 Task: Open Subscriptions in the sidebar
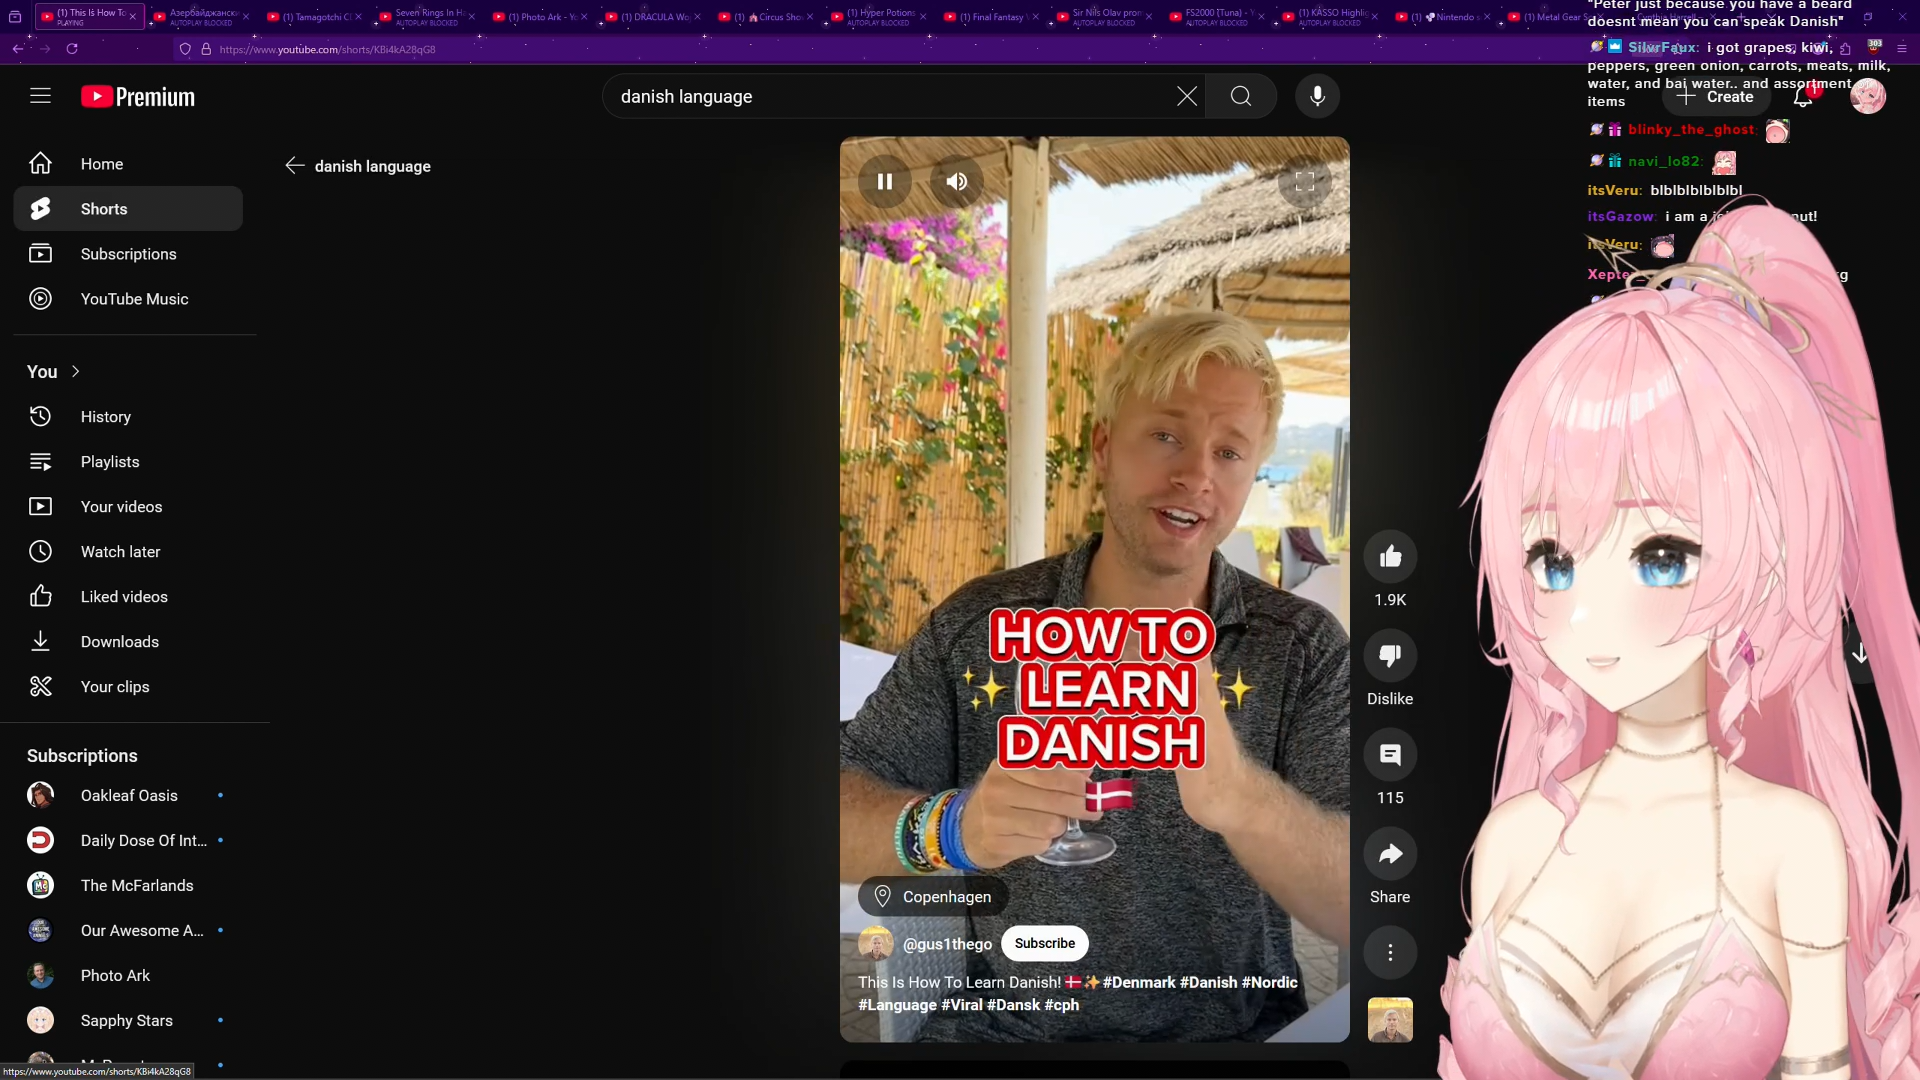coord(128,254)
